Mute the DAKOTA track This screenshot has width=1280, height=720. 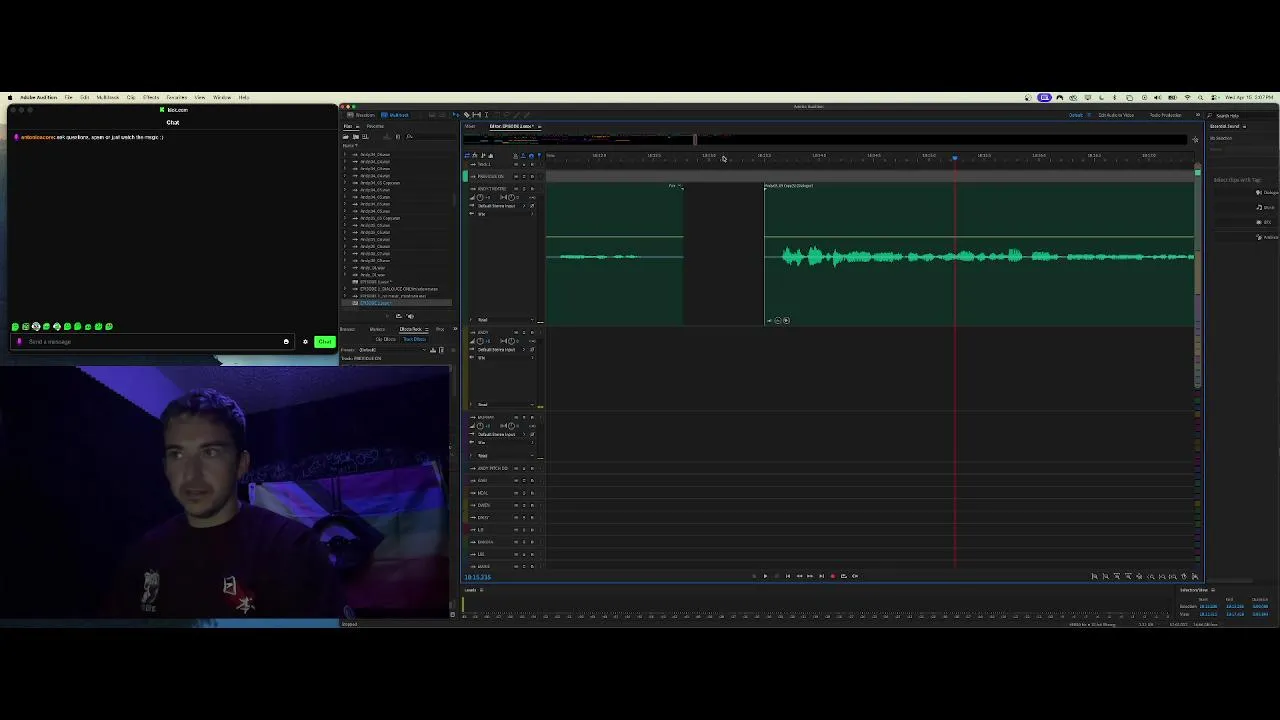click(x=516, y=542)
